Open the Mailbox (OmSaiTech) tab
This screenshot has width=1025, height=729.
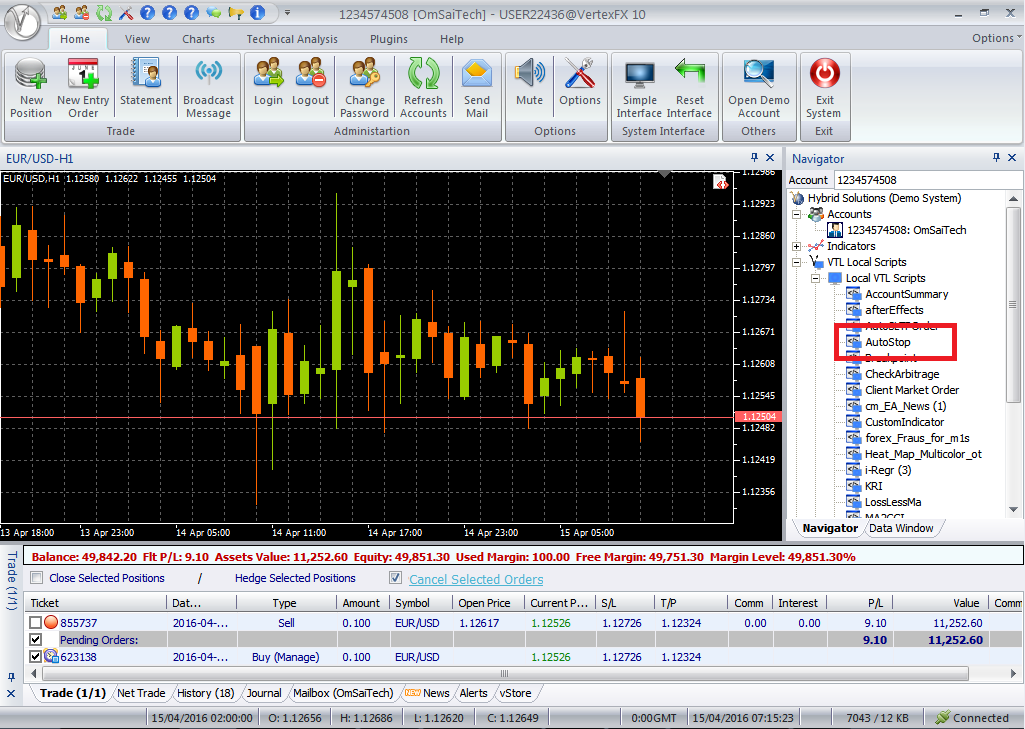click(343, 693)
